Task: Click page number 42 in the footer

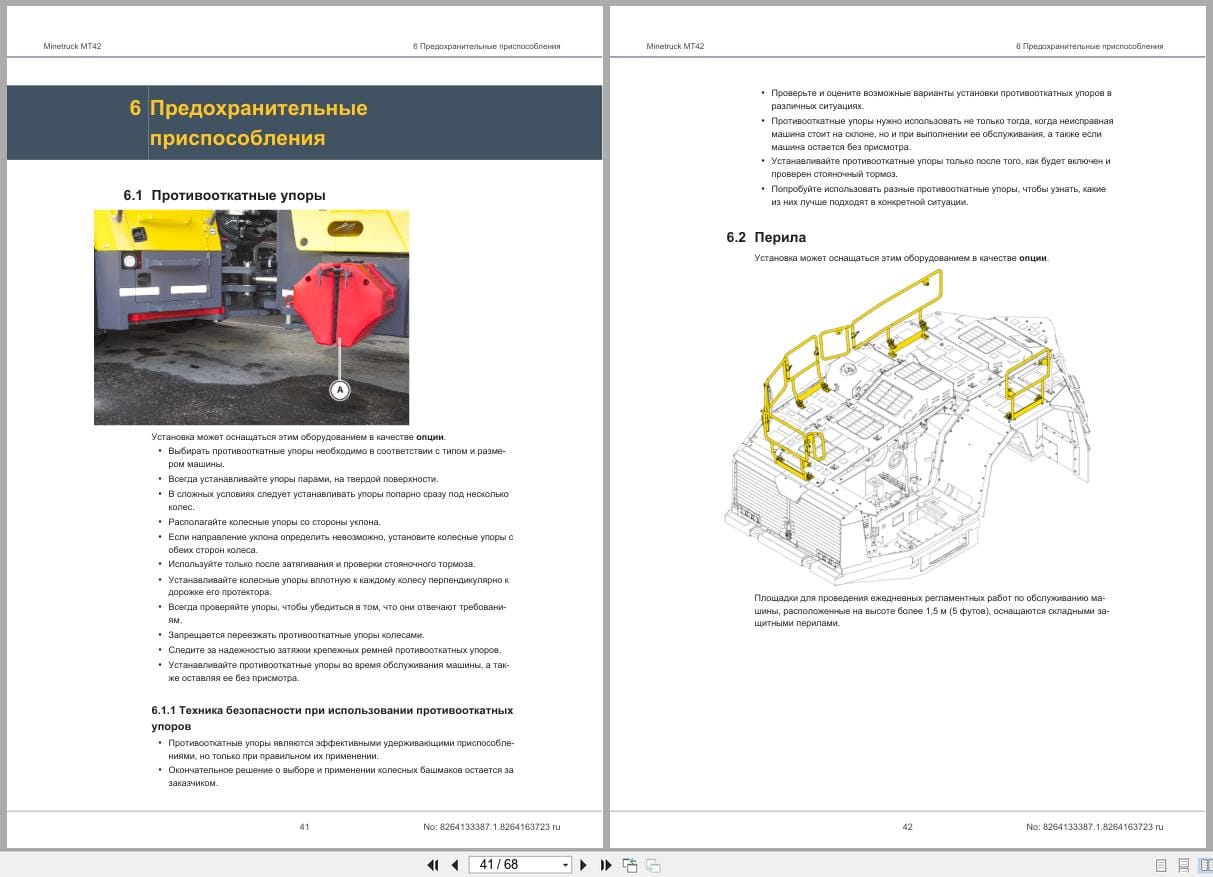Action: point(907,827)
